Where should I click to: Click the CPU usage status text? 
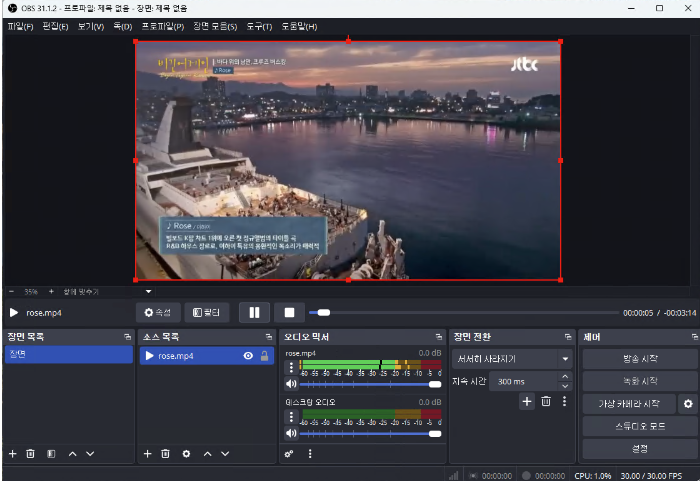(592, 476)
